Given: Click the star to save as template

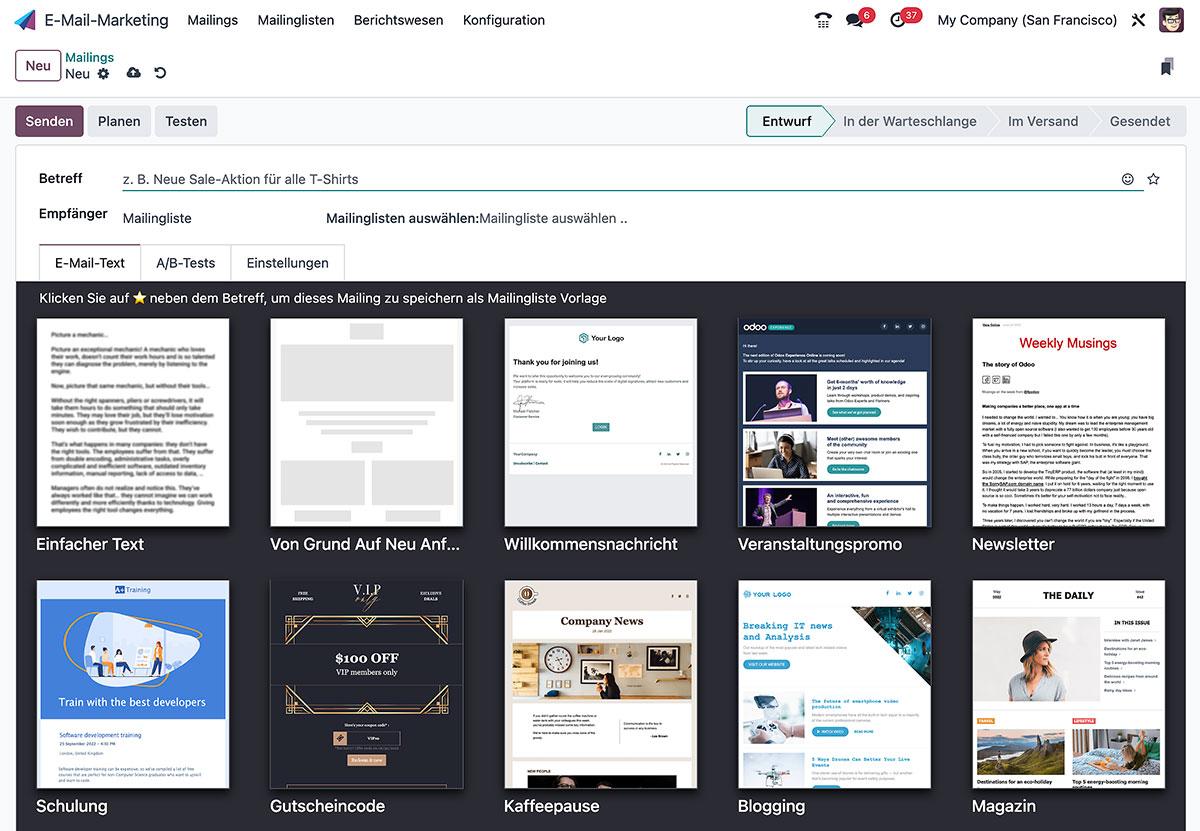Looking at the screenshot, I should coord(1153,179).
